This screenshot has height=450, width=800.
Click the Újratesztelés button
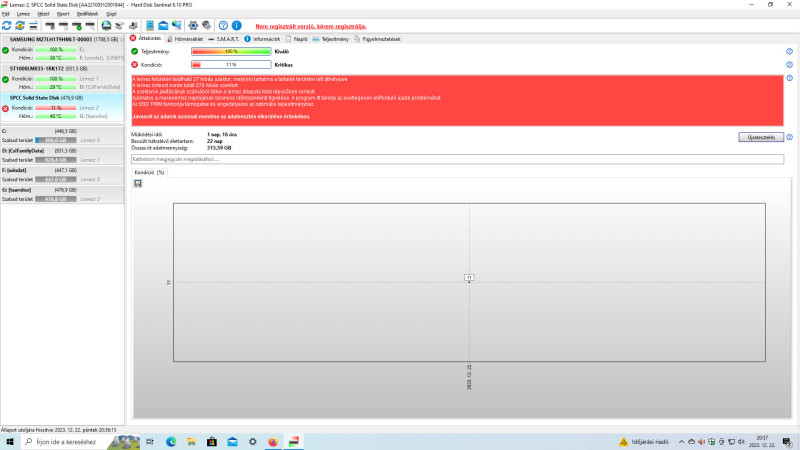click(761, 137)
